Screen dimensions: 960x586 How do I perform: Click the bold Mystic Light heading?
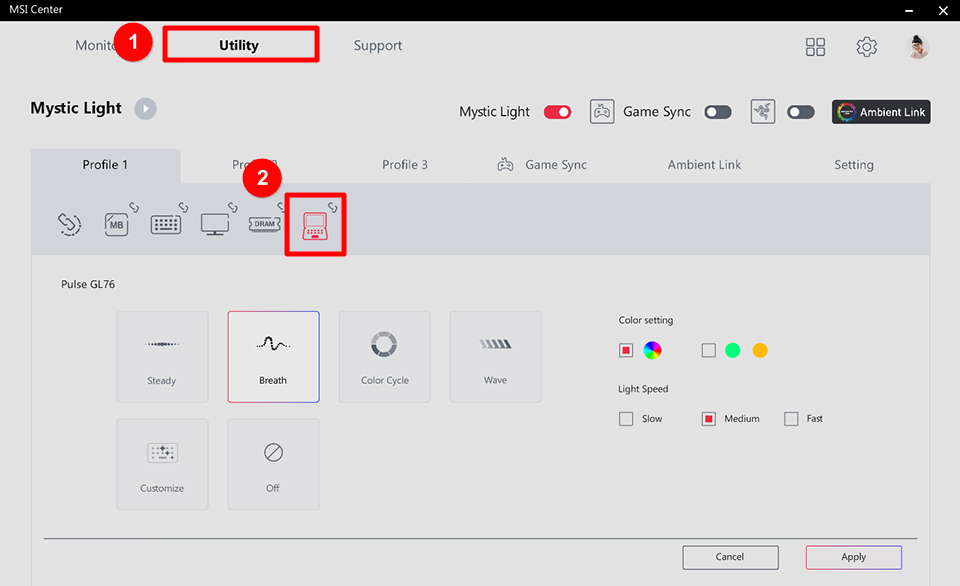pos(76,108)
